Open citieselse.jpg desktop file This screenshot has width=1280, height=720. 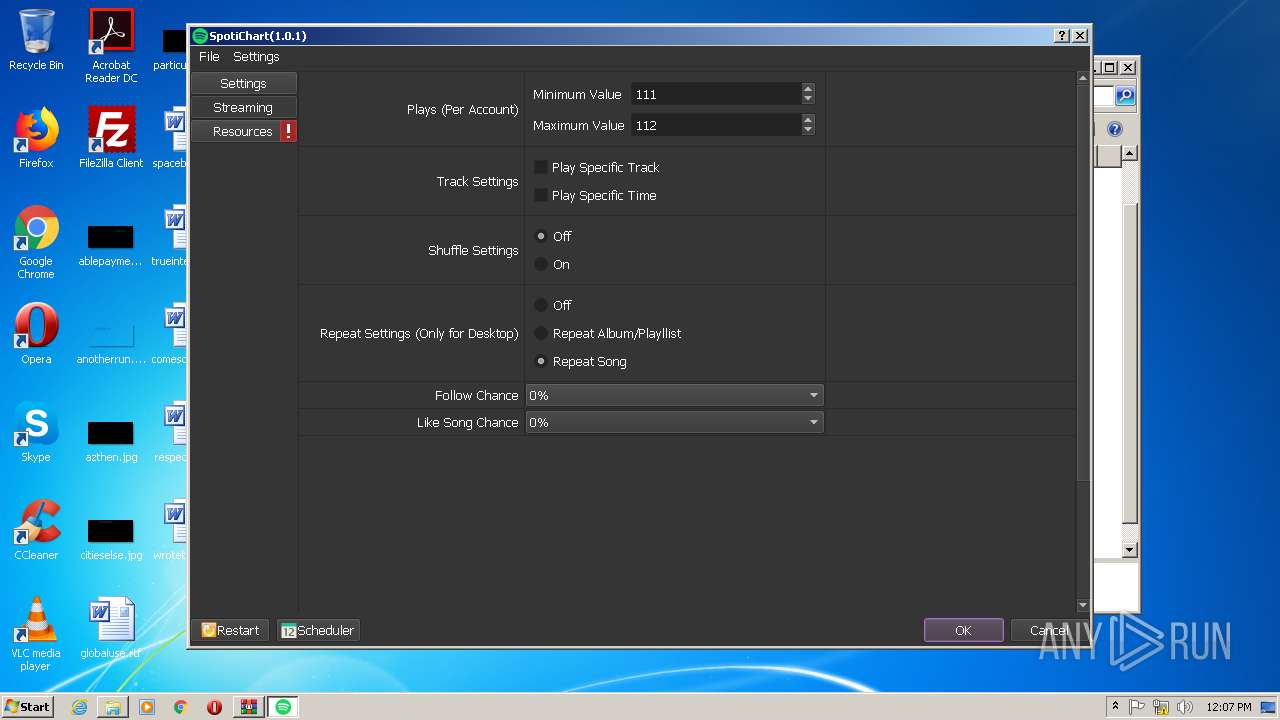[111, 538]
